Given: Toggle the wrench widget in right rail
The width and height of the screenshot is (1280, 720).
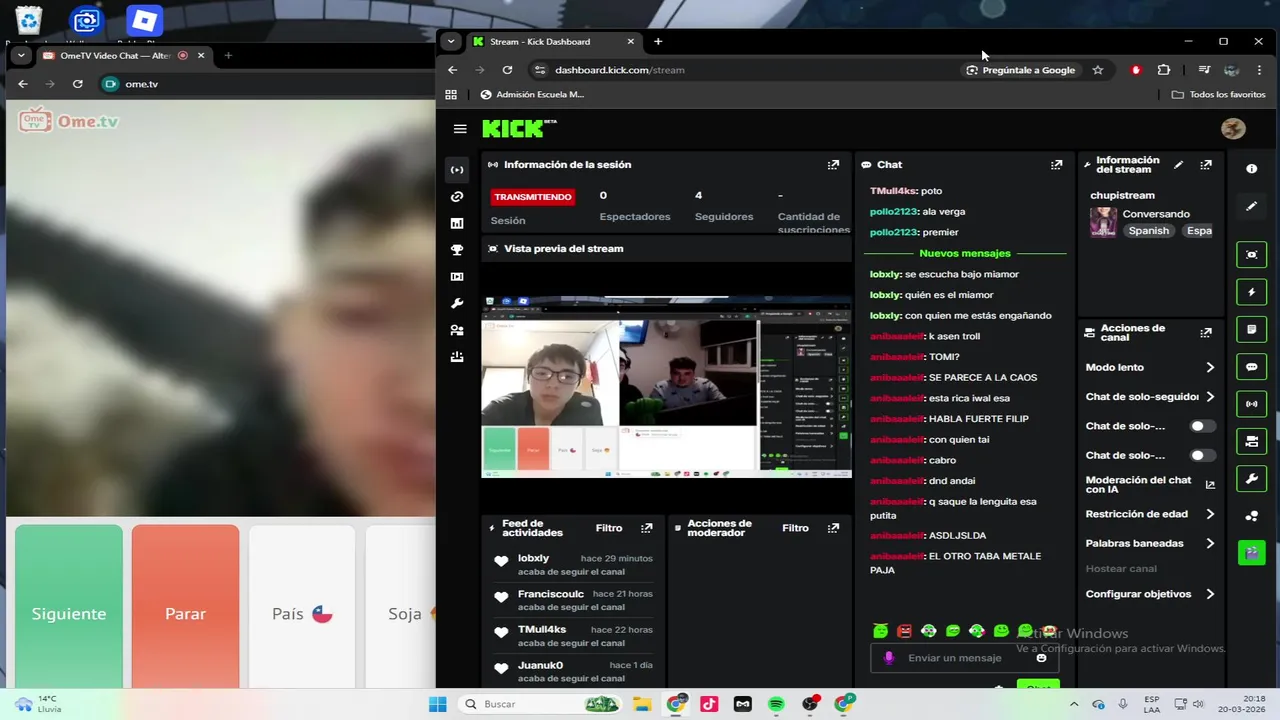Looking at the screenshot, I should 1252,479.
